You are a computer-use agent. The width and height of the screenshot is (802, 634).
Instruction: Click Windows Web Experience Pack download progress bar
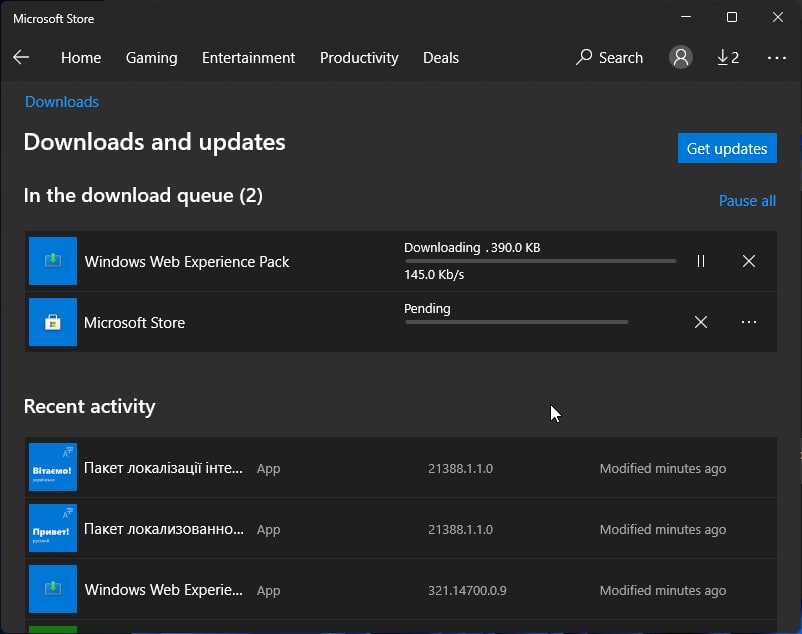540,261
